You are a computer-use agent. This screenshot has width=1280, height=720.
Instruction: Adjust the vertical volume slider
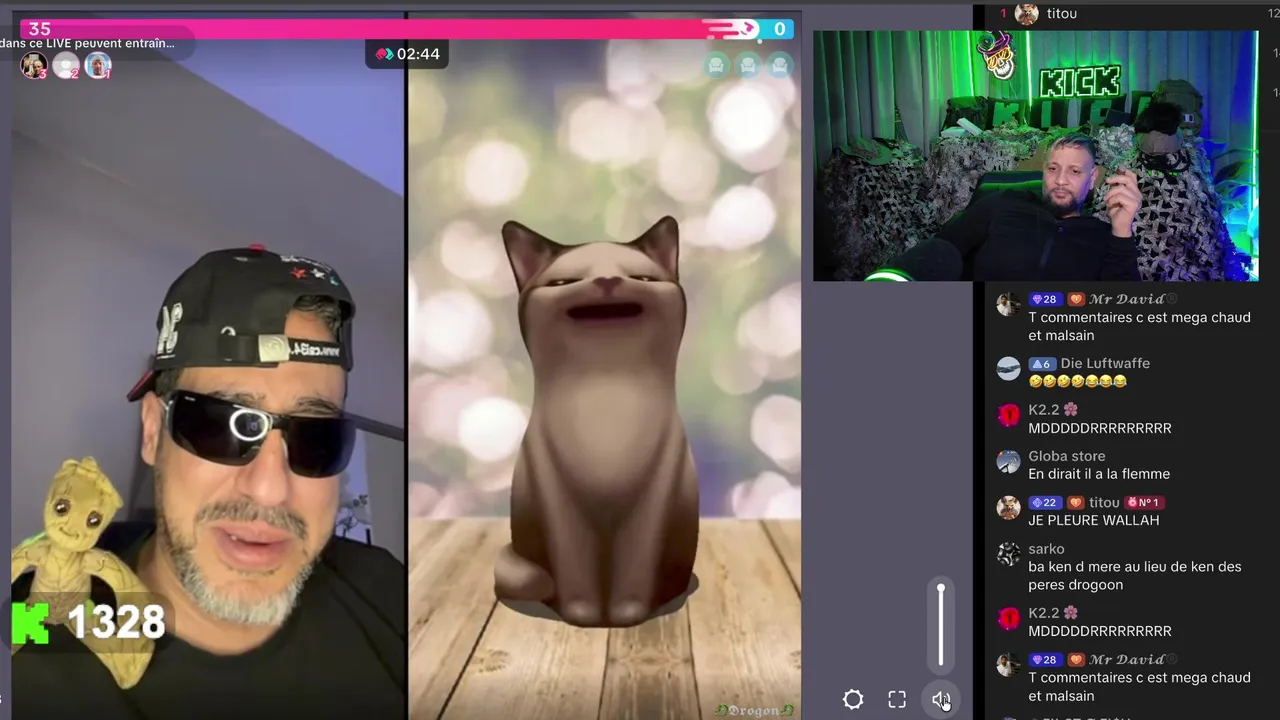[941, 625]
